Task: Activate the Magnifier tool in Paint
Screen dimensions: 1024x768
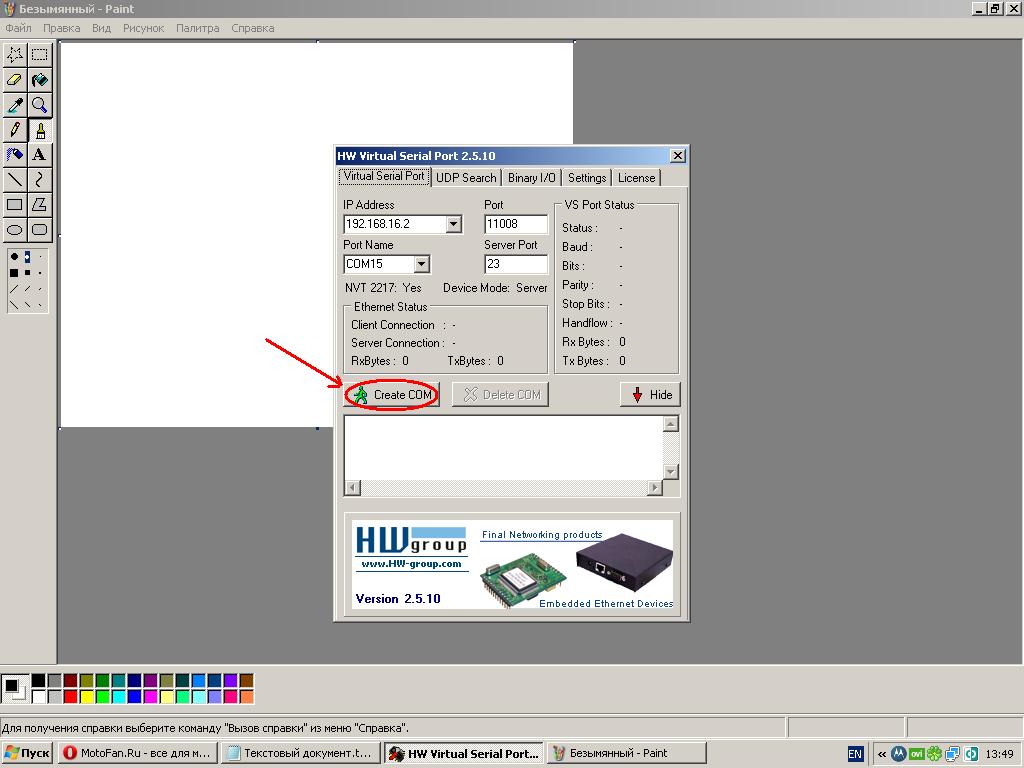Action: tap(40, 105)
